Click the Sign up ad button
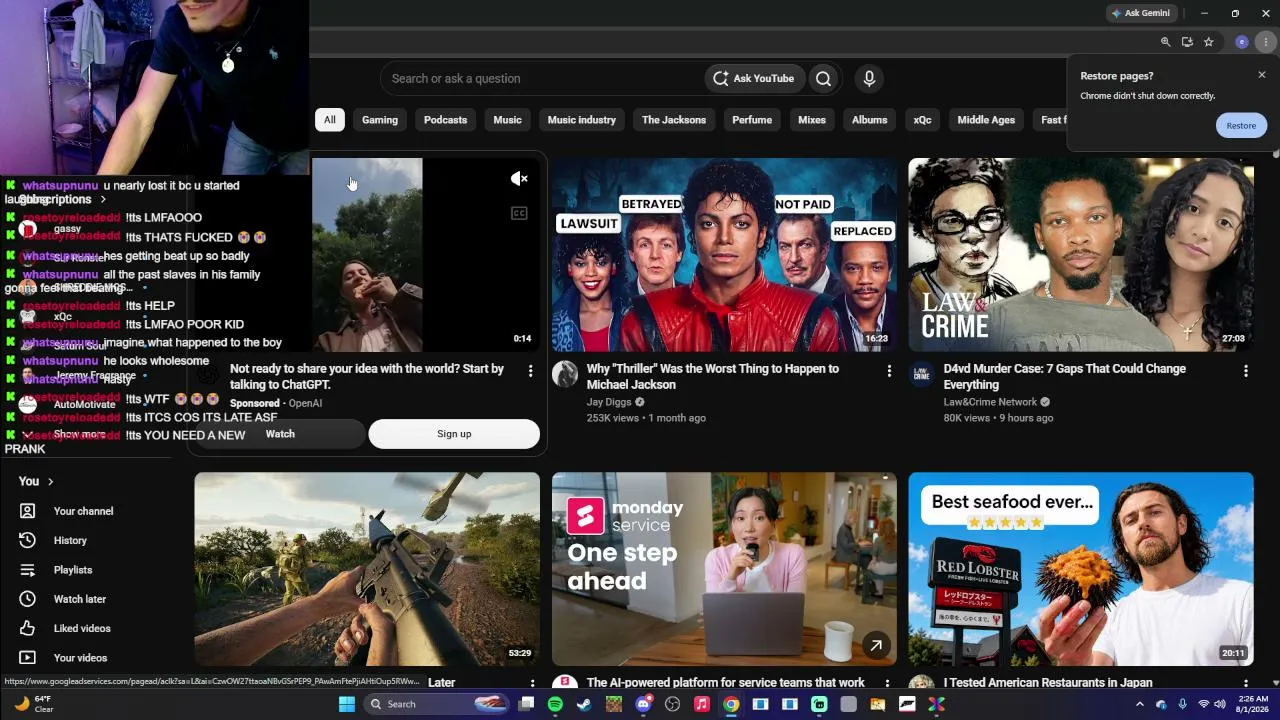 (454, 434)
